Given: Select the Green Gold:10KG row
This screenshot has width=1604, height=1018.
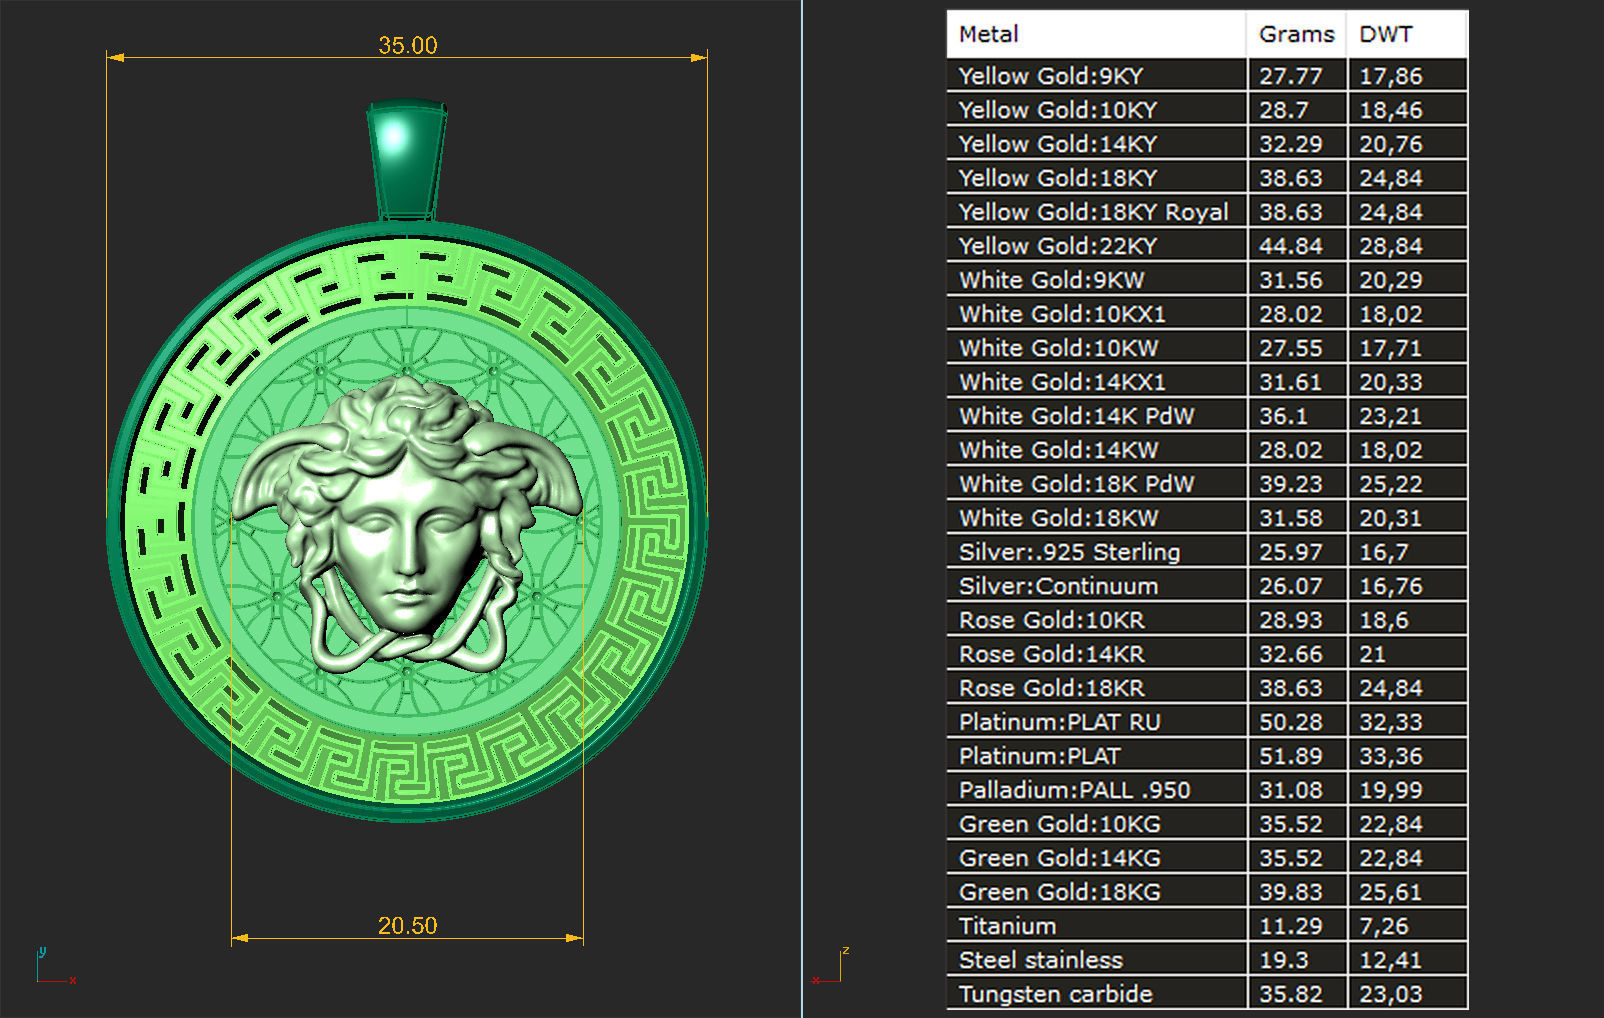Looking at the screenshot, I should coord(1207,824).
